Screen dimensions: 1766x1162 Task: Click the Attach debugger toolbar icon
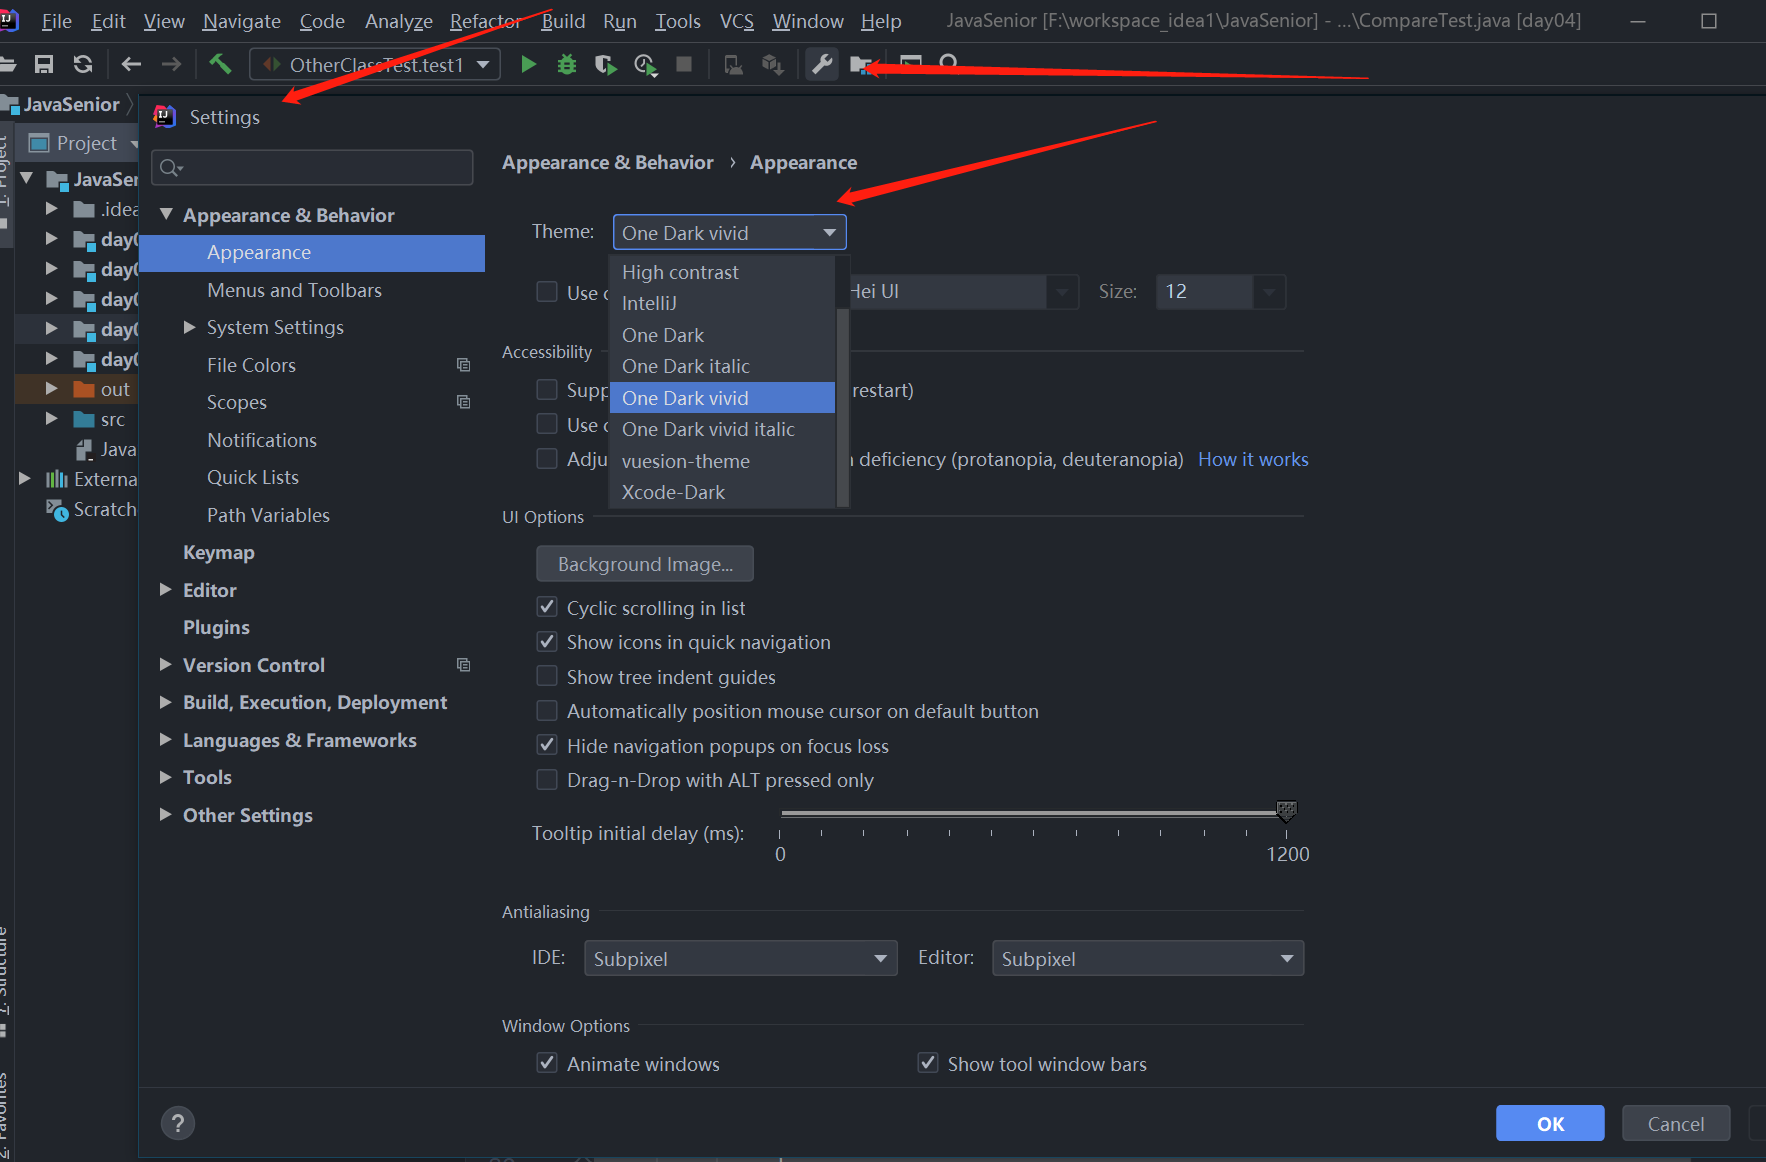pyautogui.click(x=733, y=65)
